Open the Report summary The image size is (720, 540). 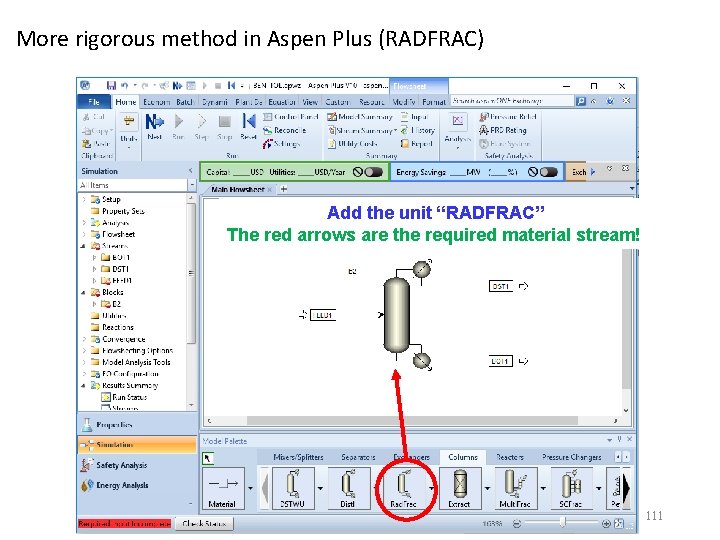click(x=416, y=144)
